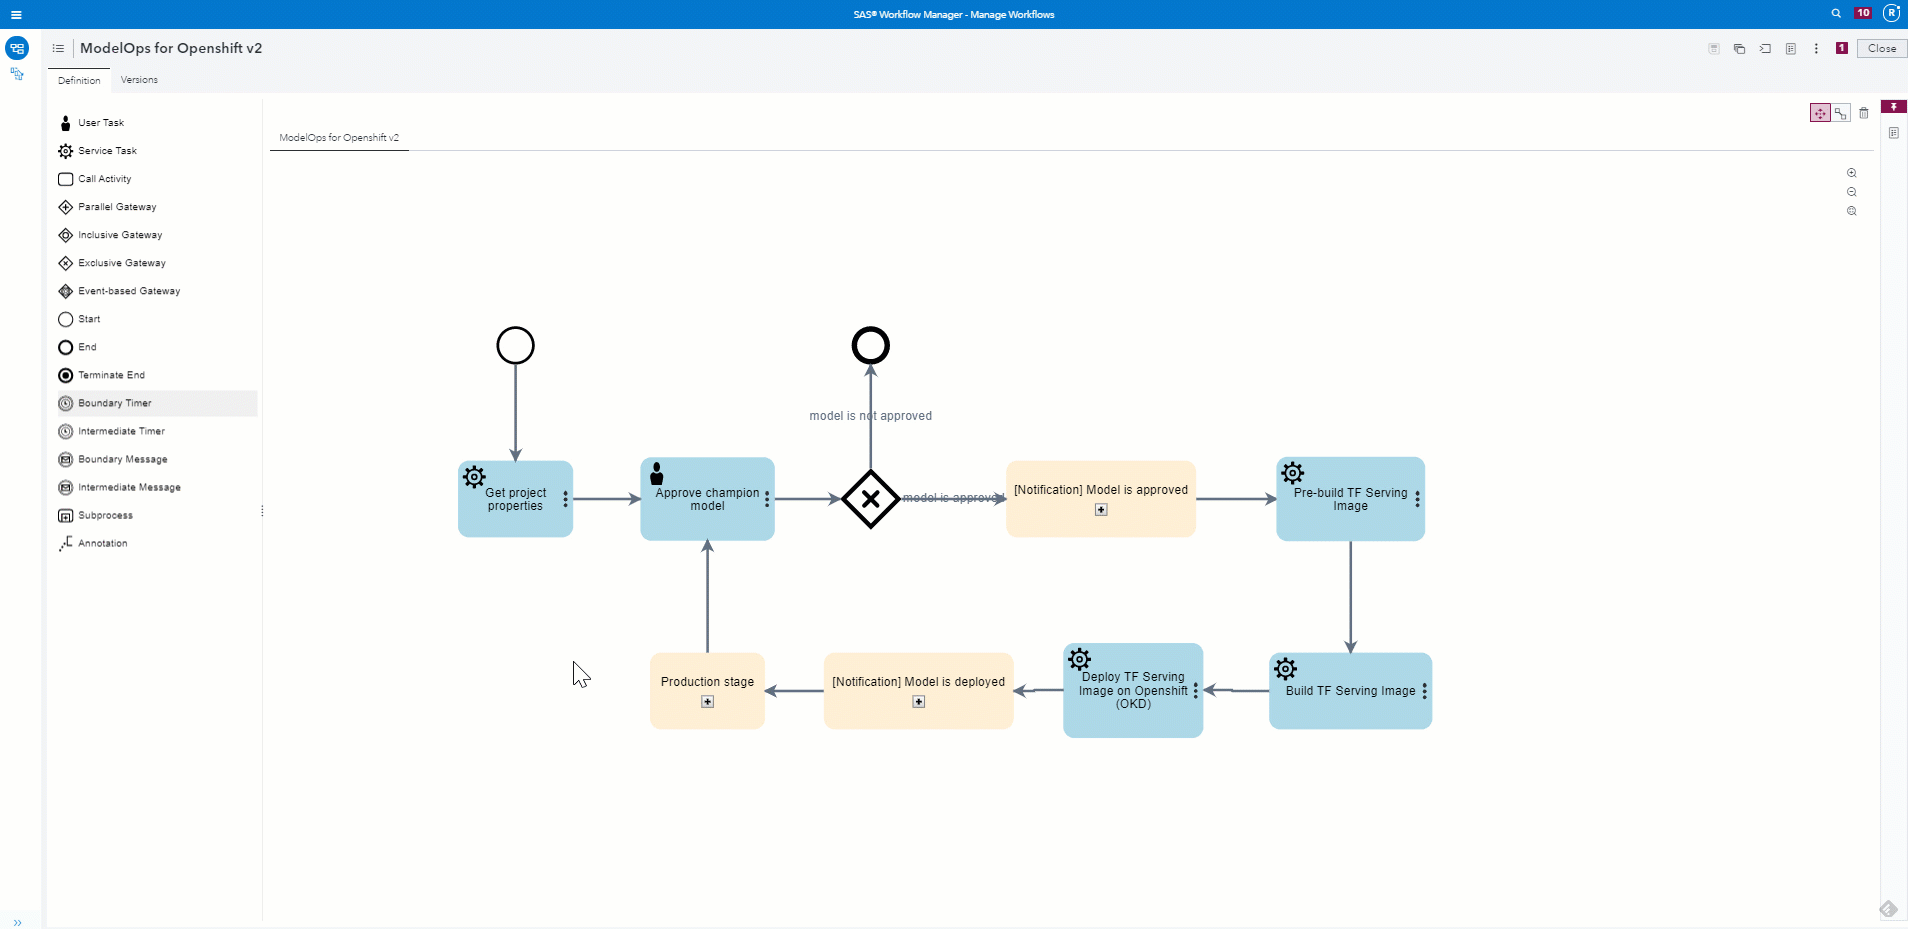Image resolution: width=1908 pixels, height=929 pixels.
Task: Switch to the Definition tab
Action: pyautogui.click(x=79, y=80)
